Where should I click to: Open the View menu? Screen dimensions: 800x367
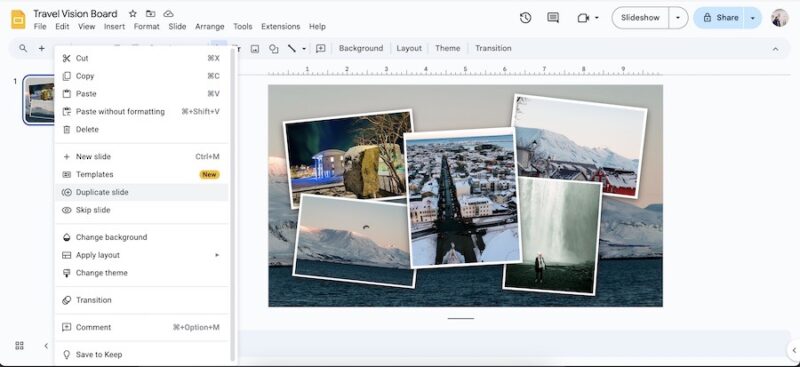tap(87, 27)
